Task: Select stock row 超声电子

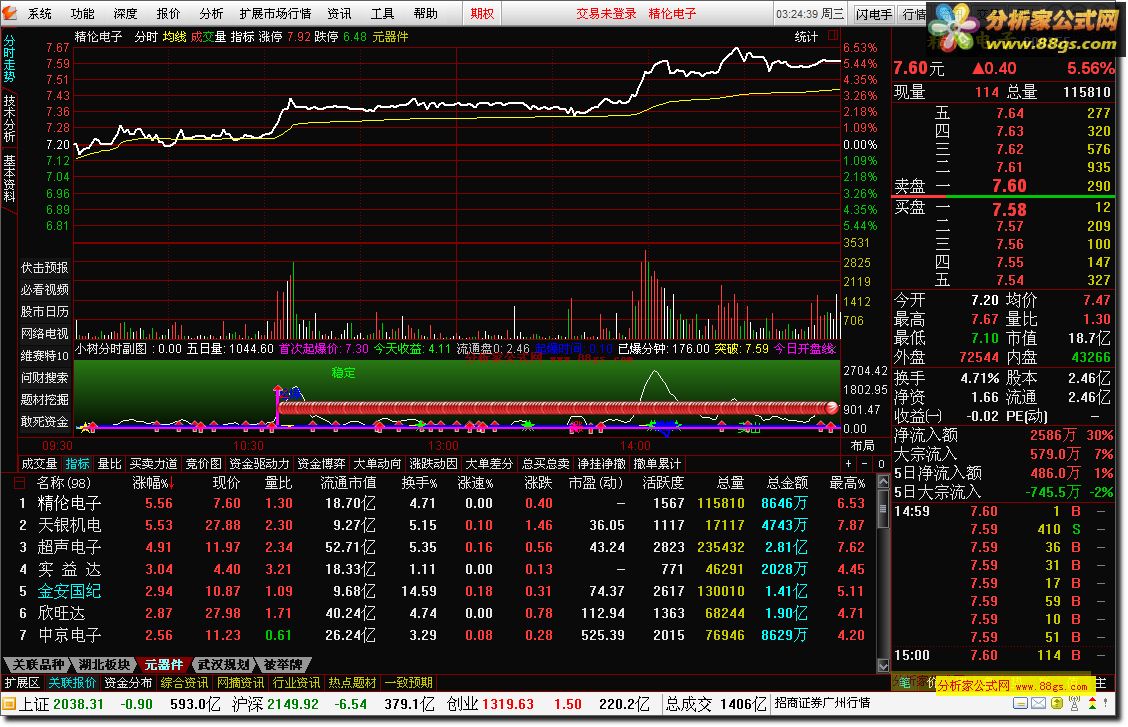Action: 439,547
